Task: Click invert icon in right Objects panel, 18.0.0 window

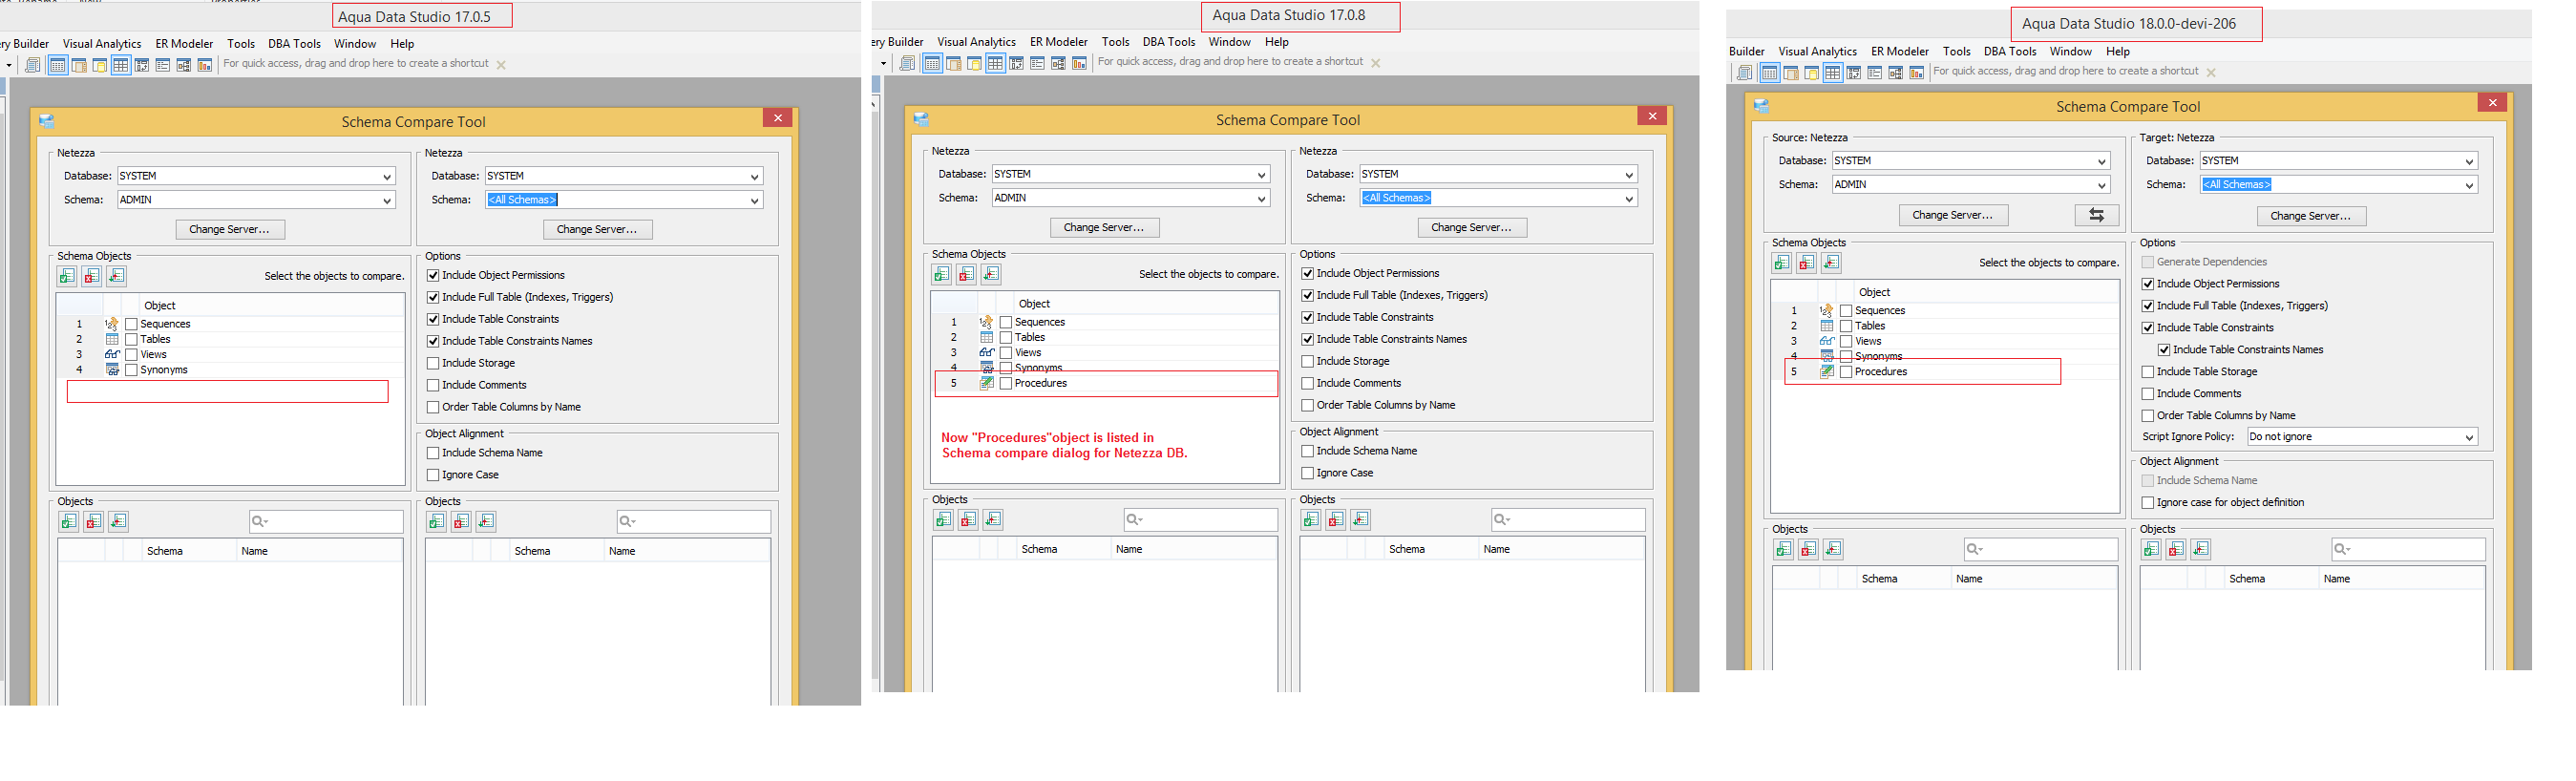Action: tap(2202, 549)
